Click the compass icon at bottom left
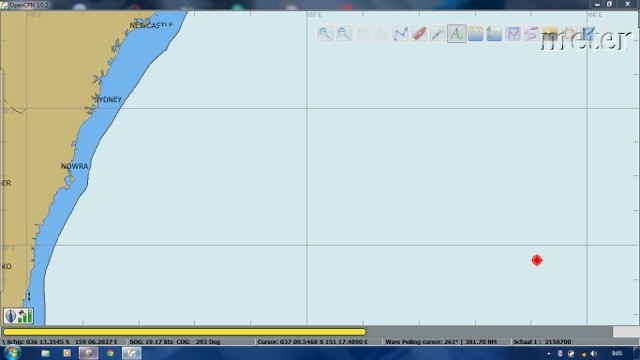This screenshot has height=360, width=640. (x=11, y=316)
